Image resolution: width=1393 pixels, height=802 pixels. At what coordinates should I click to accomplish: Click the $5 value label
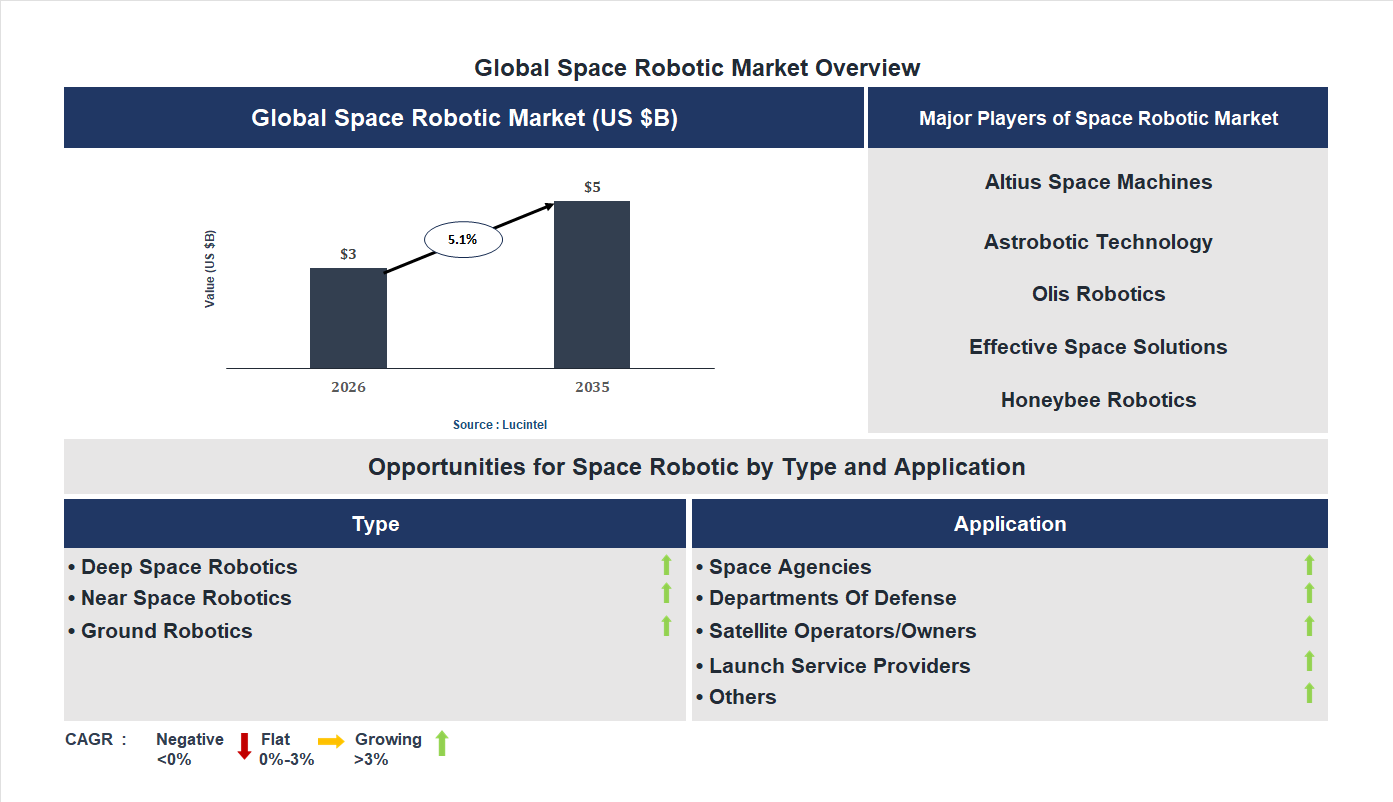click(592, 187)
